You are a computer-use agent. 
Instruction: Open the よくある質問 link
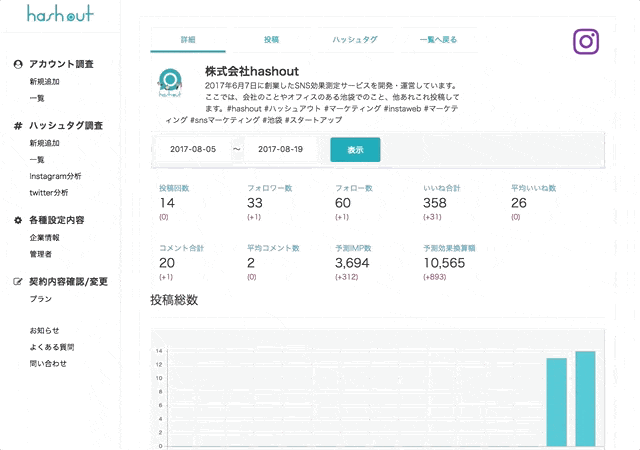[52, 347]
